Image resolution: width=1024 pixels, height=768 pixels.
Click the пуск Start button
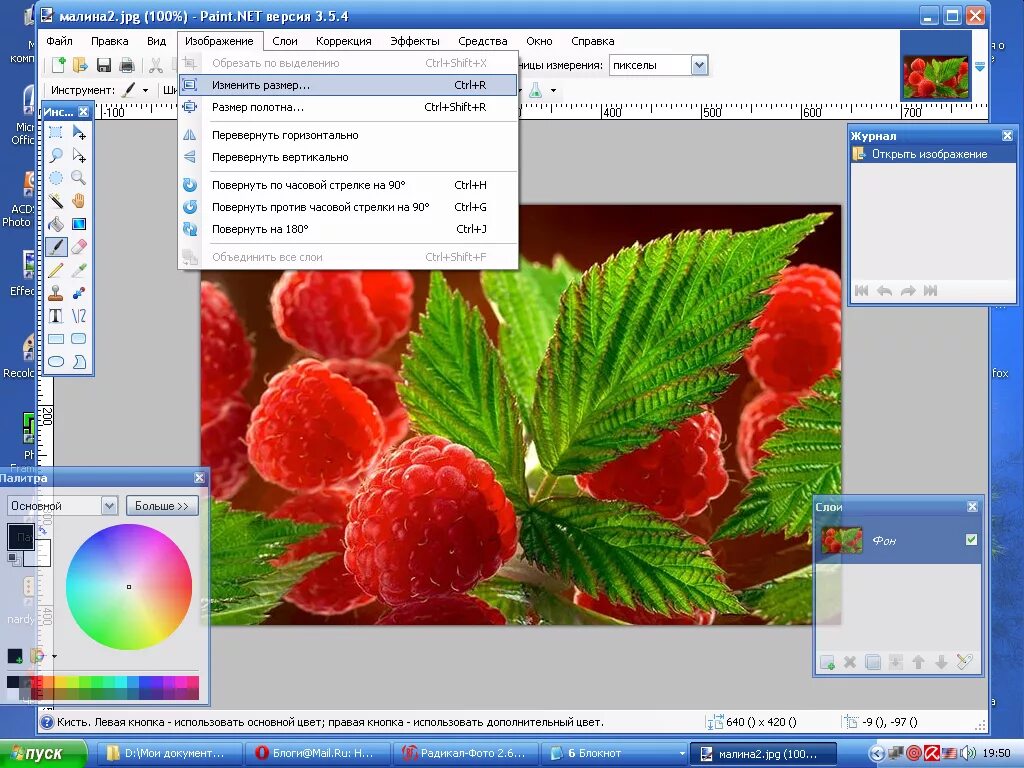click(43, 754)
